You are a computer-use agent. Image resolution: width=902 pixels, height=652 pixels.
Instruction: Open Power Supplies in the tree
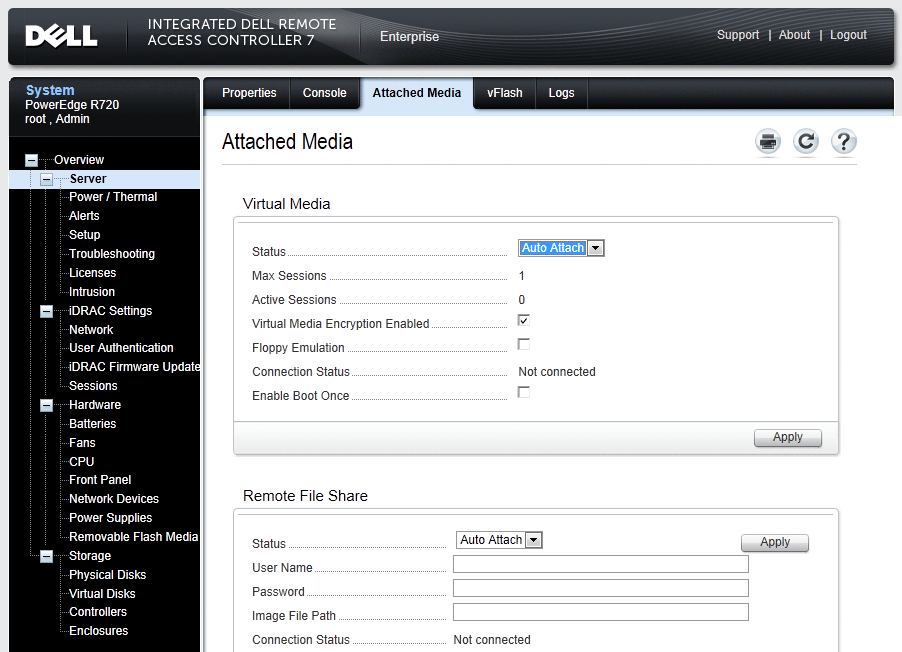[x=110, y=518]
